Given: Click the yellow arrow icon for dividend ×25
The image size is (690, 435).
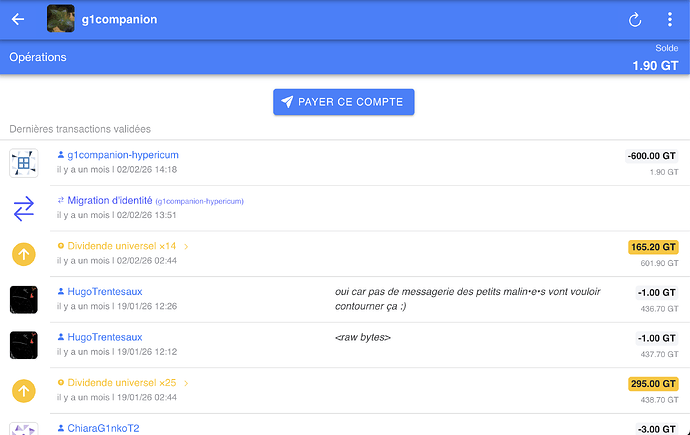Looking at the screenshot, I should point(24,390).
